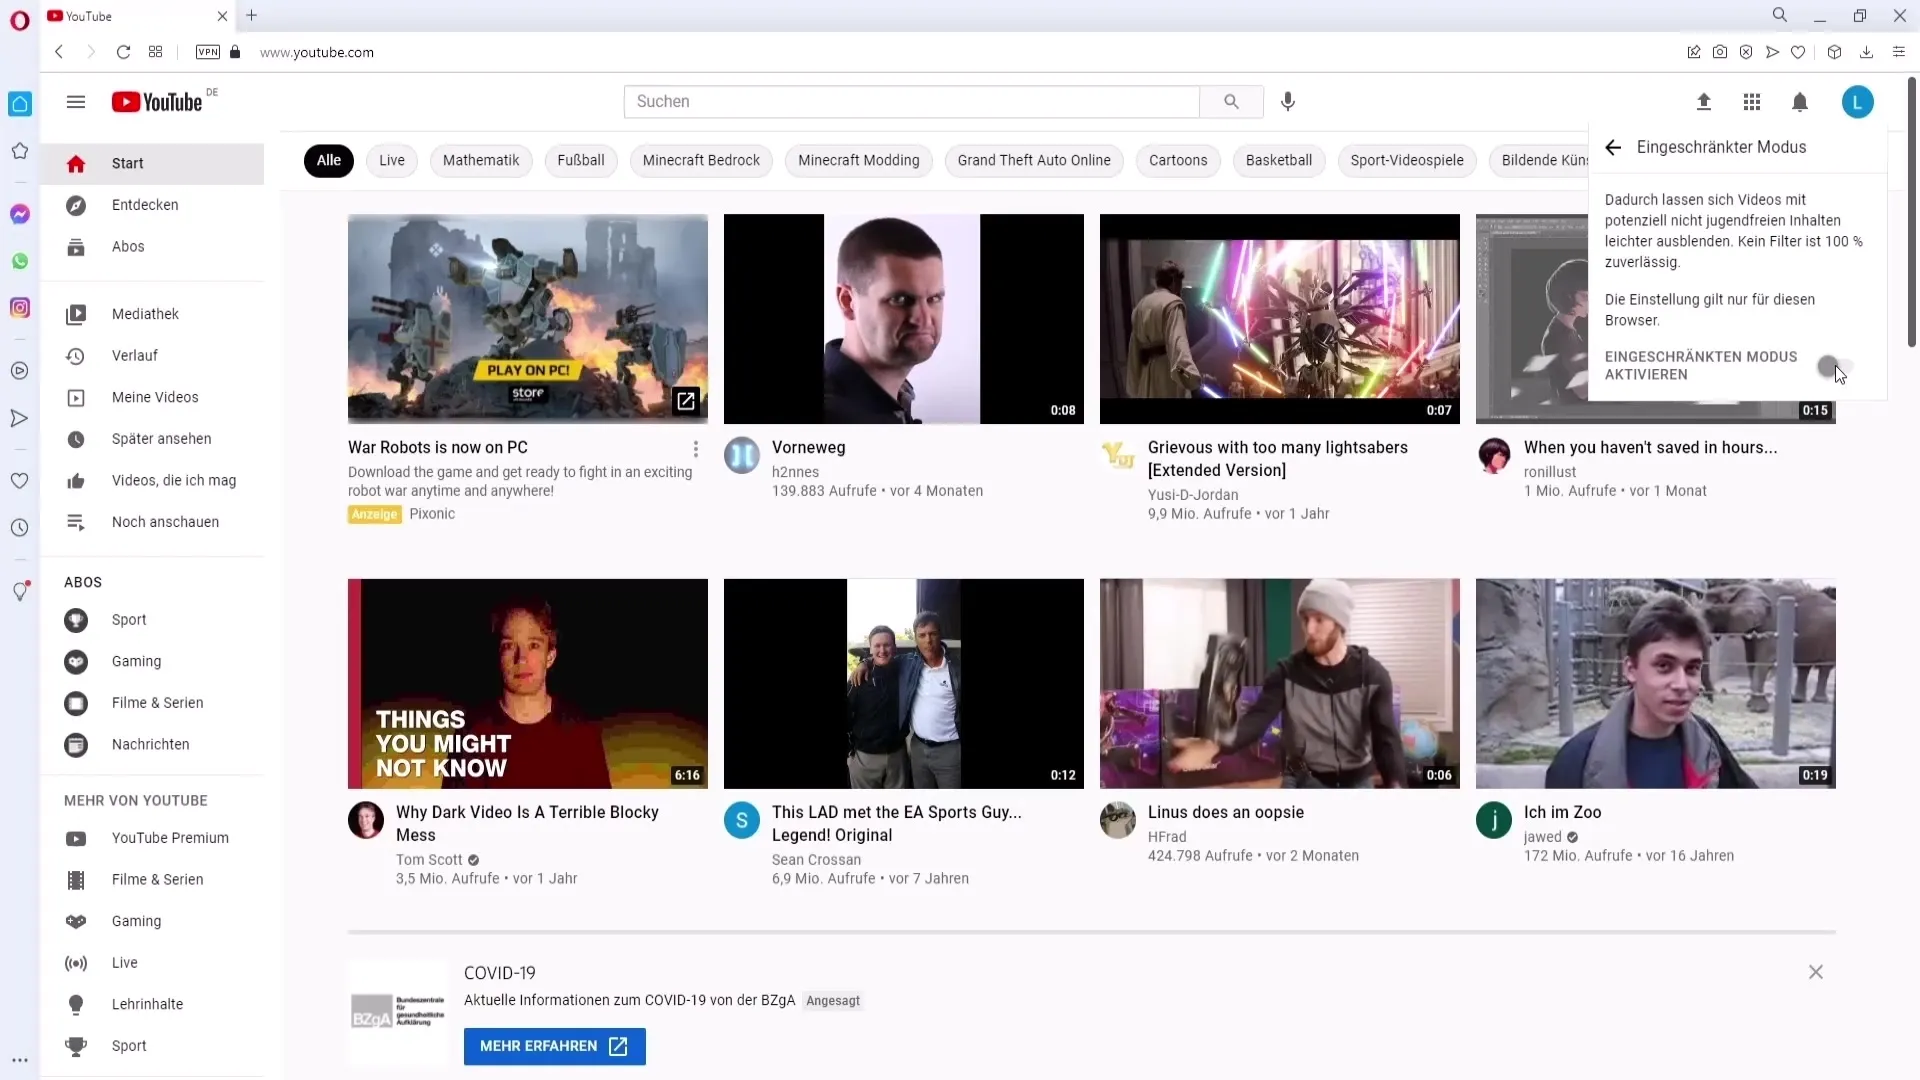Viewport: 1920px width, 1080px height.
Task: Expand the Grand Theft Auto Online filter
Action: [1033, 160]
